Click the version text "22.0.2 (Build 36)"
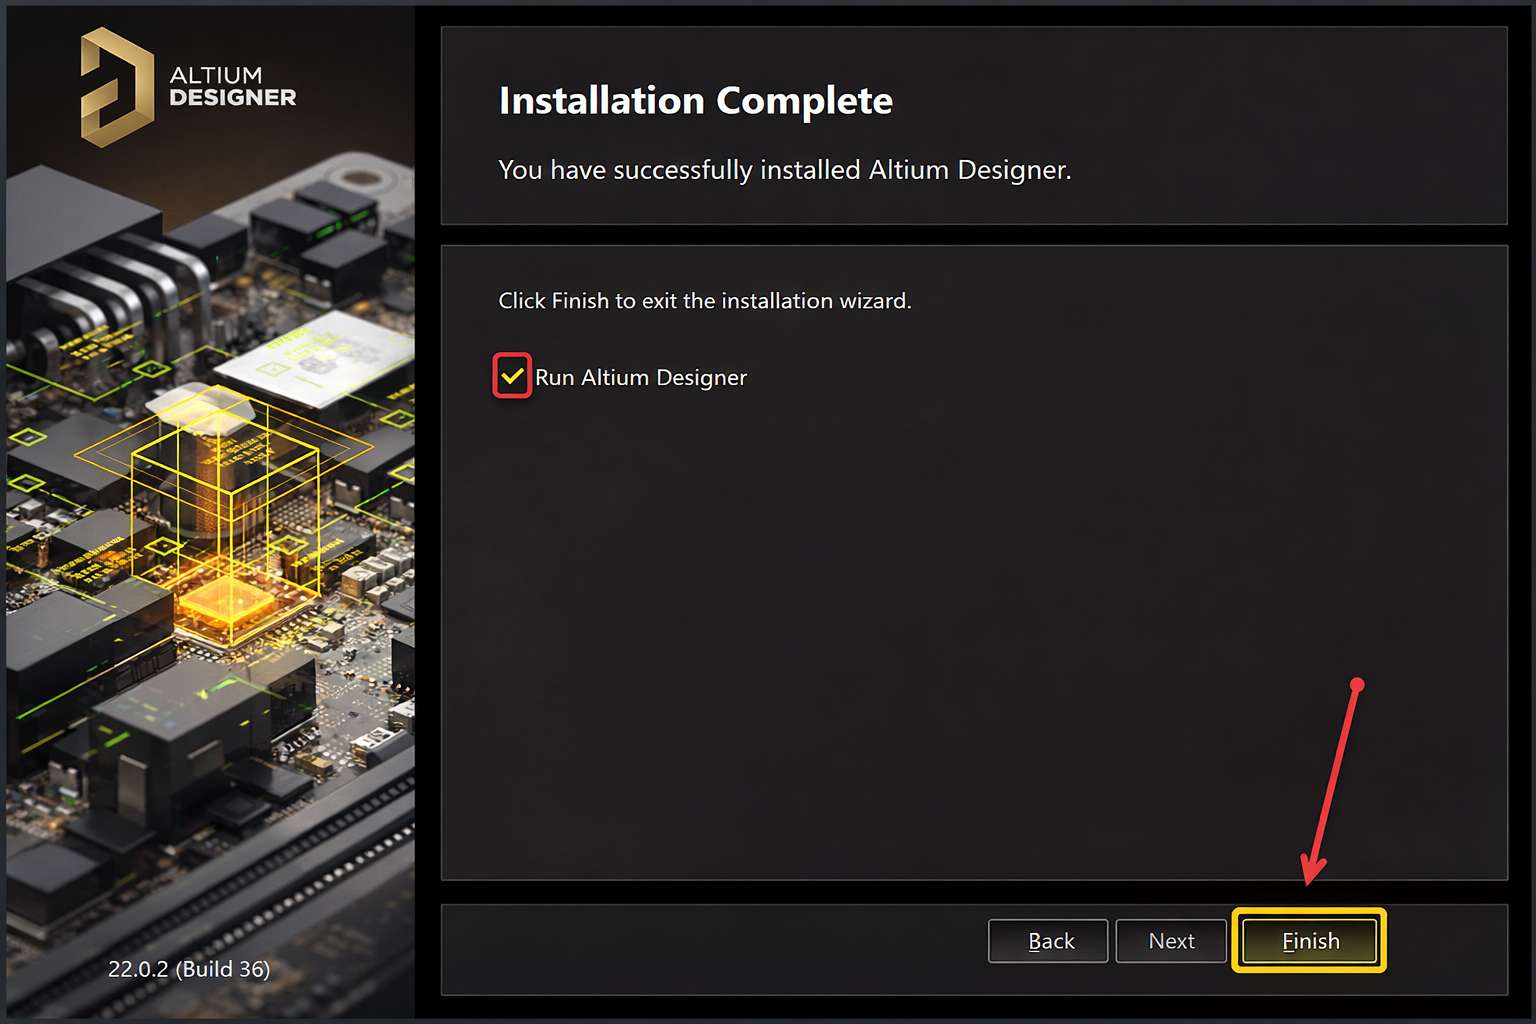The width and height of the screenshot is (1536, 1024). 189,969
